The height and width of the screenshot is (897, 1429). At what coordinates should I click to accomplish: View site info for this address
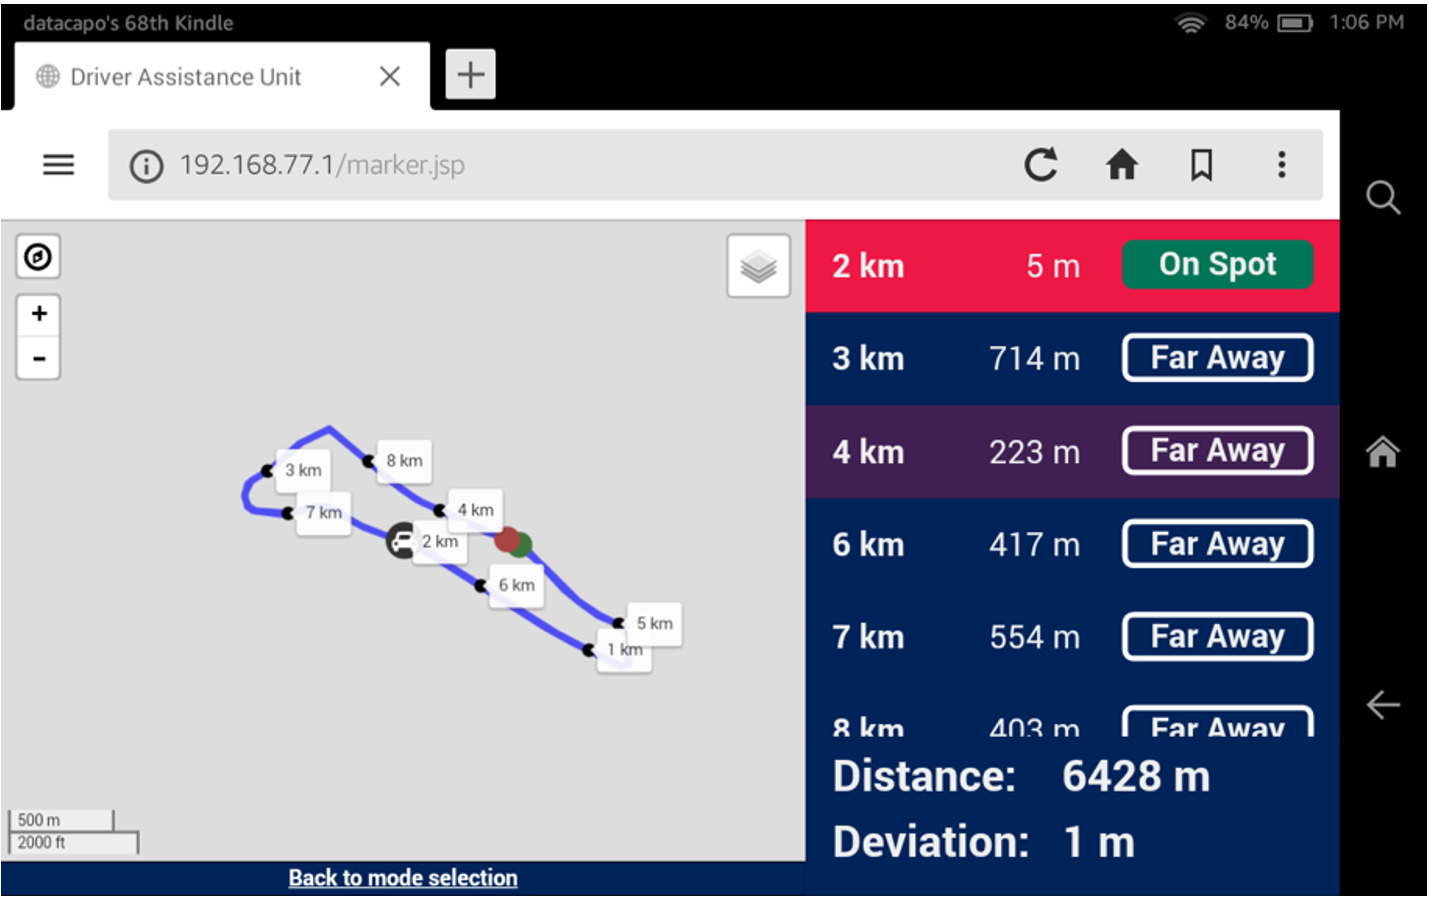point(146,166)
